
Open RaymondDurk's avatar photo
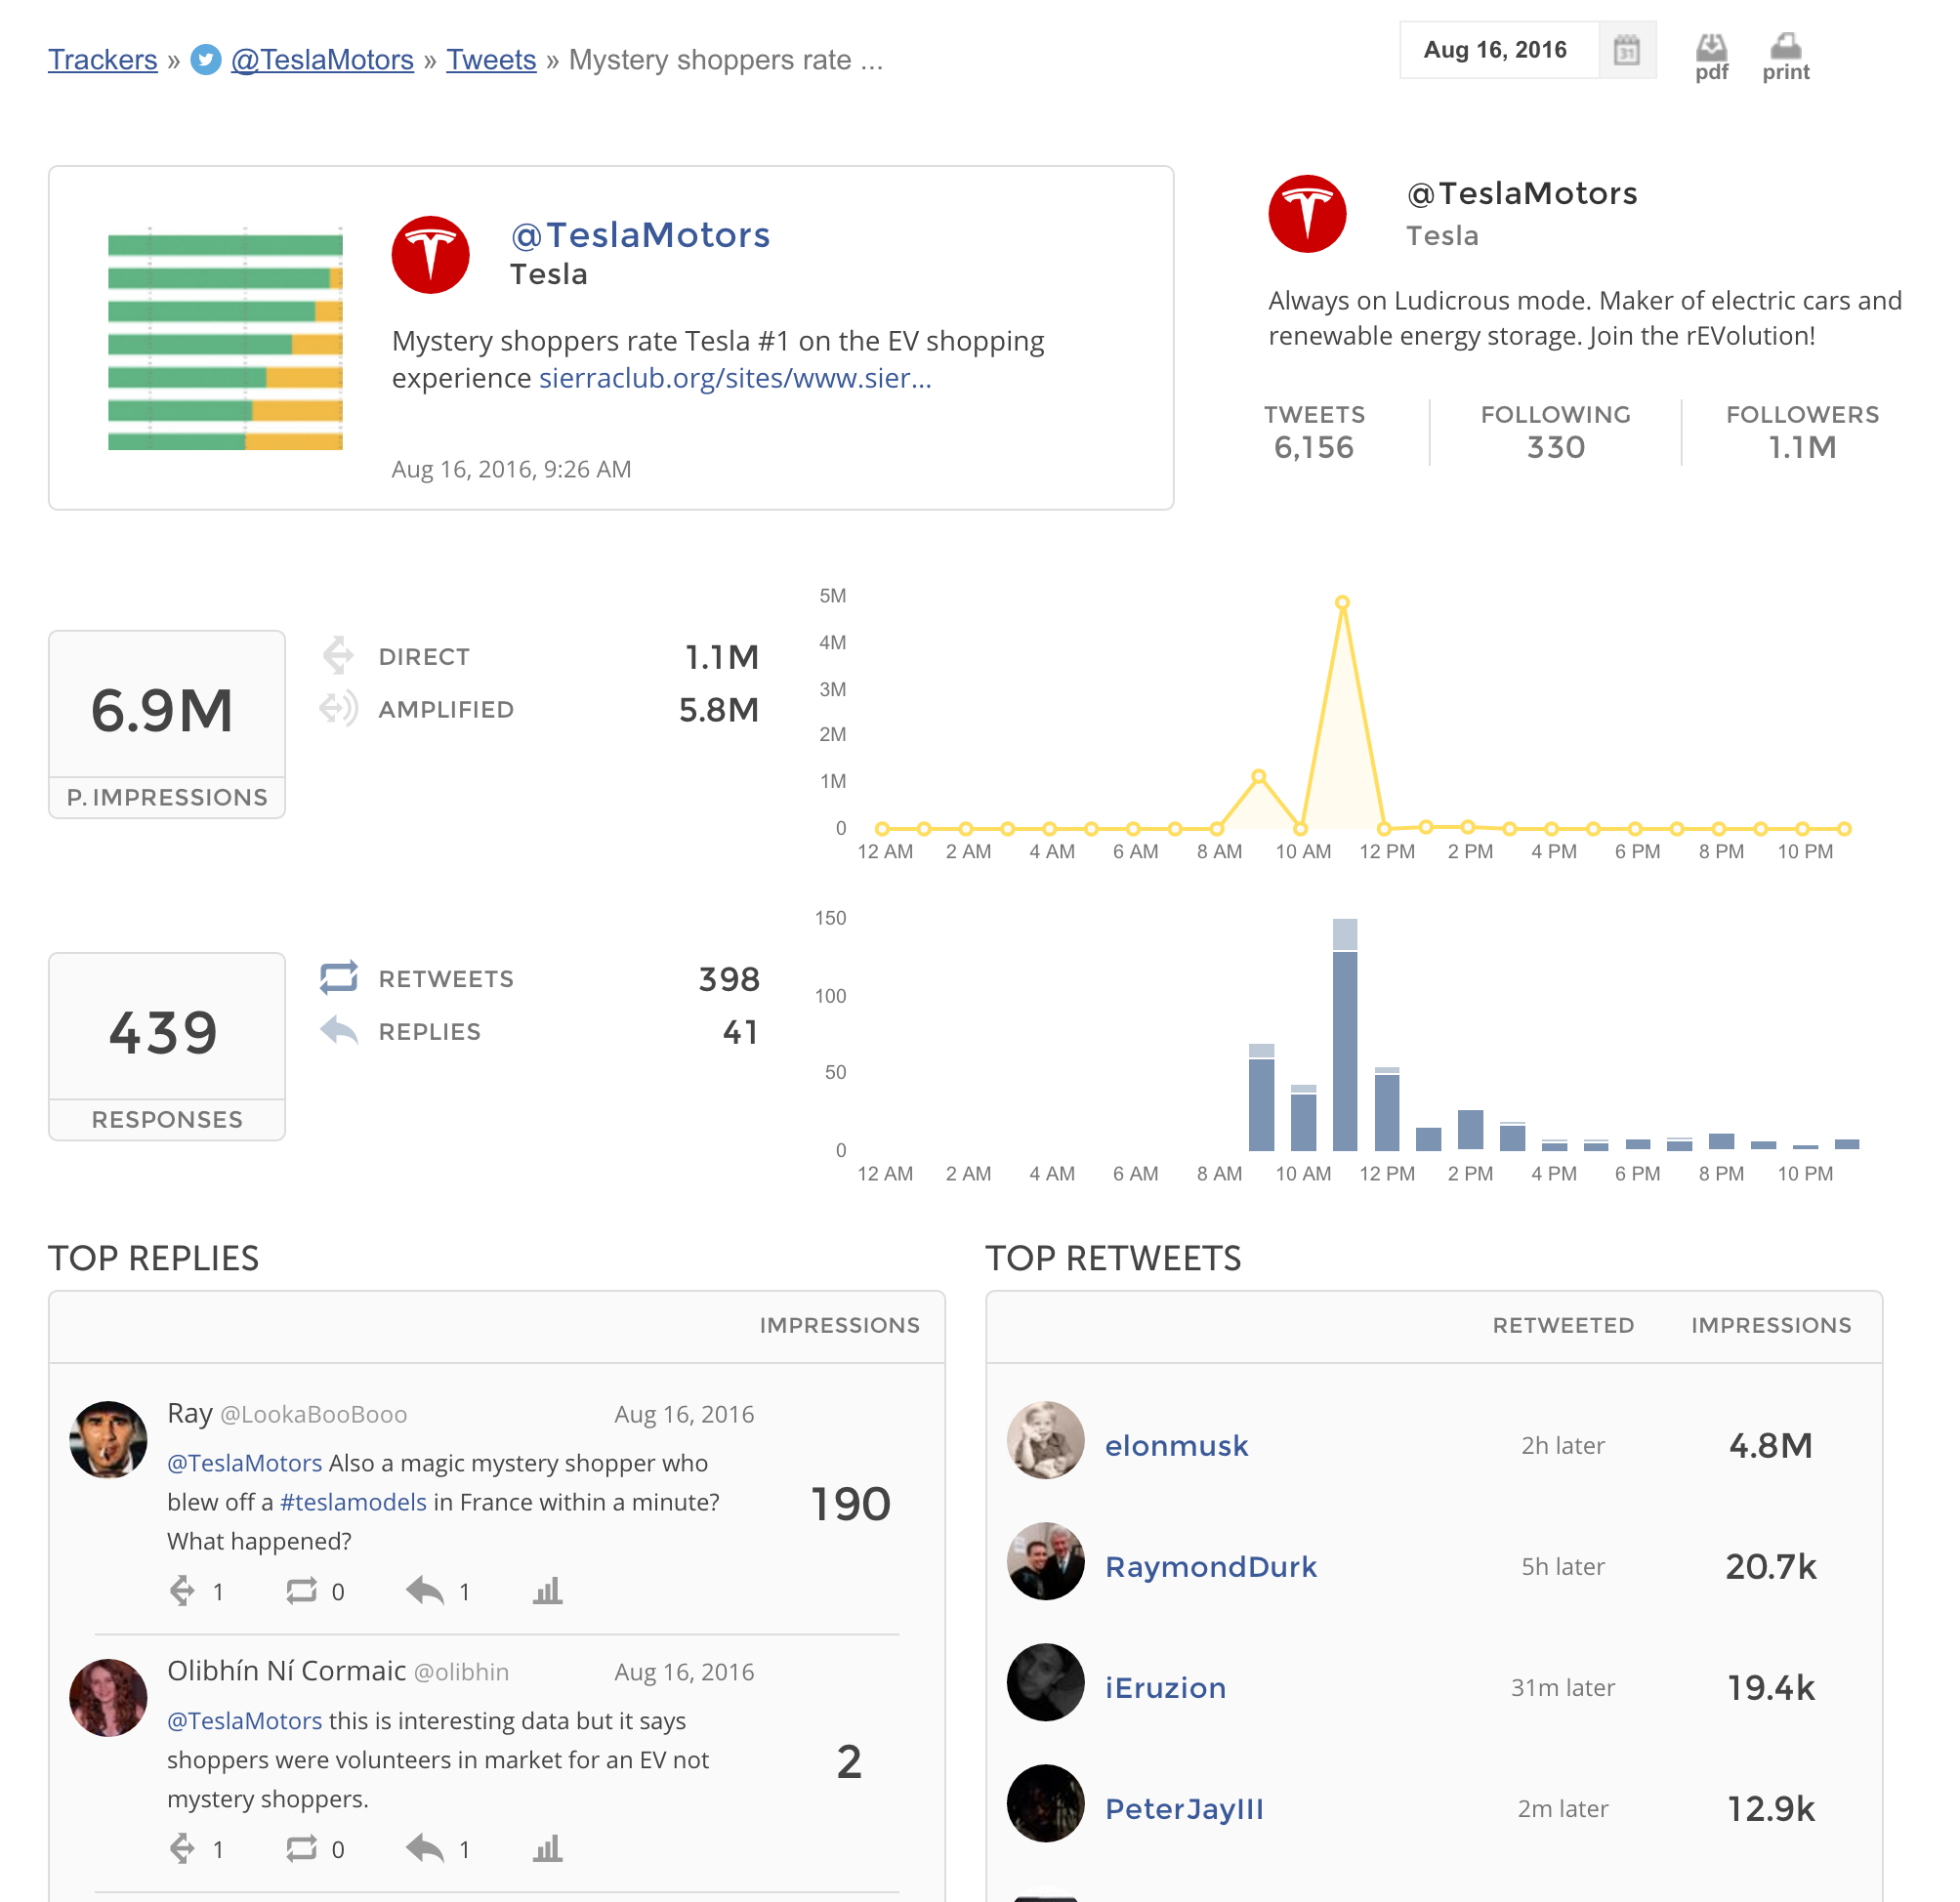(x=1045, y=1563)
